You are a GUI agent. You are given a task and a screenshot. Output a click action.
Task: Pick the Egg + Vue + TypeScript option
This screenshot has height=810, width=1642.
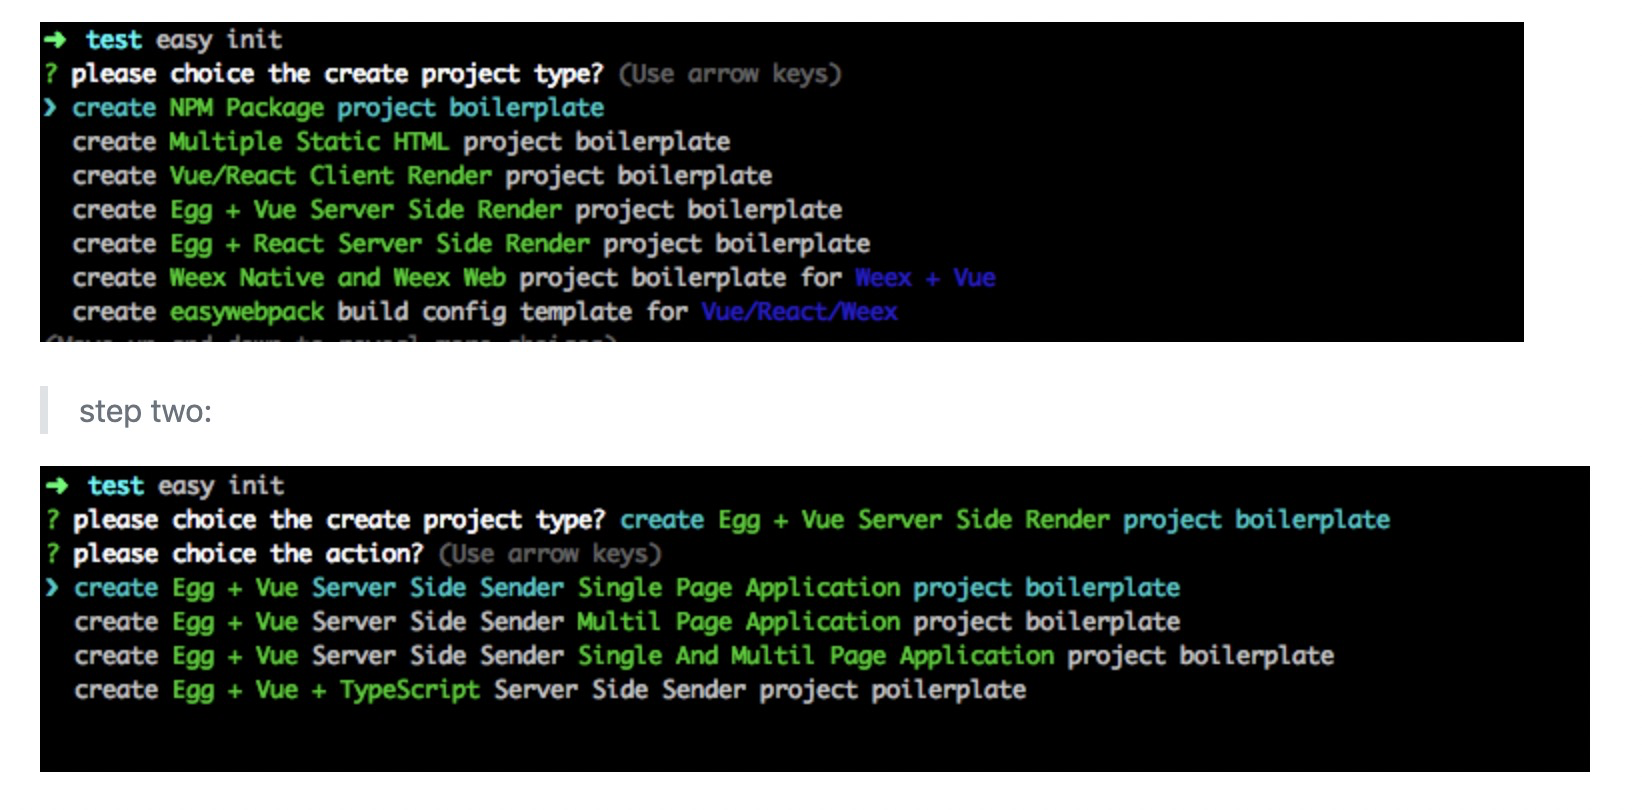point(550,690)
